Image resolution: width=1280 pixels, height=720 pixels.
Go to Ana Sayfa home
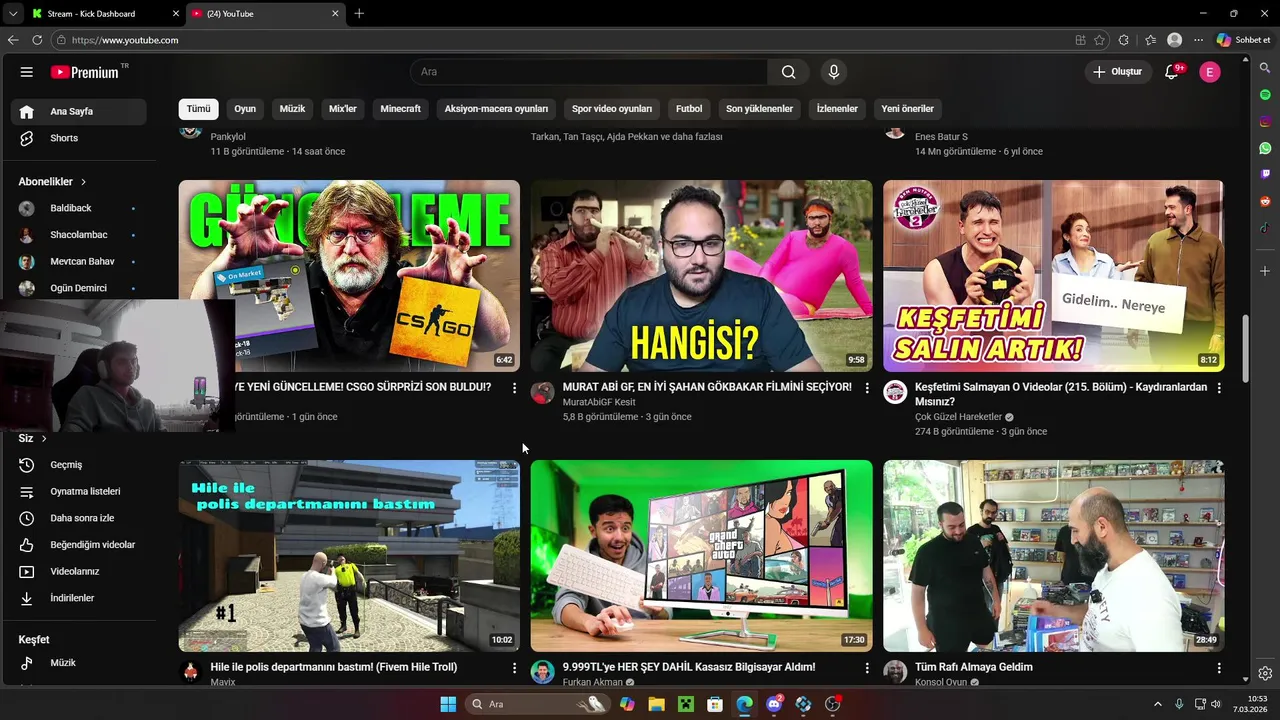tap(79, 111)
